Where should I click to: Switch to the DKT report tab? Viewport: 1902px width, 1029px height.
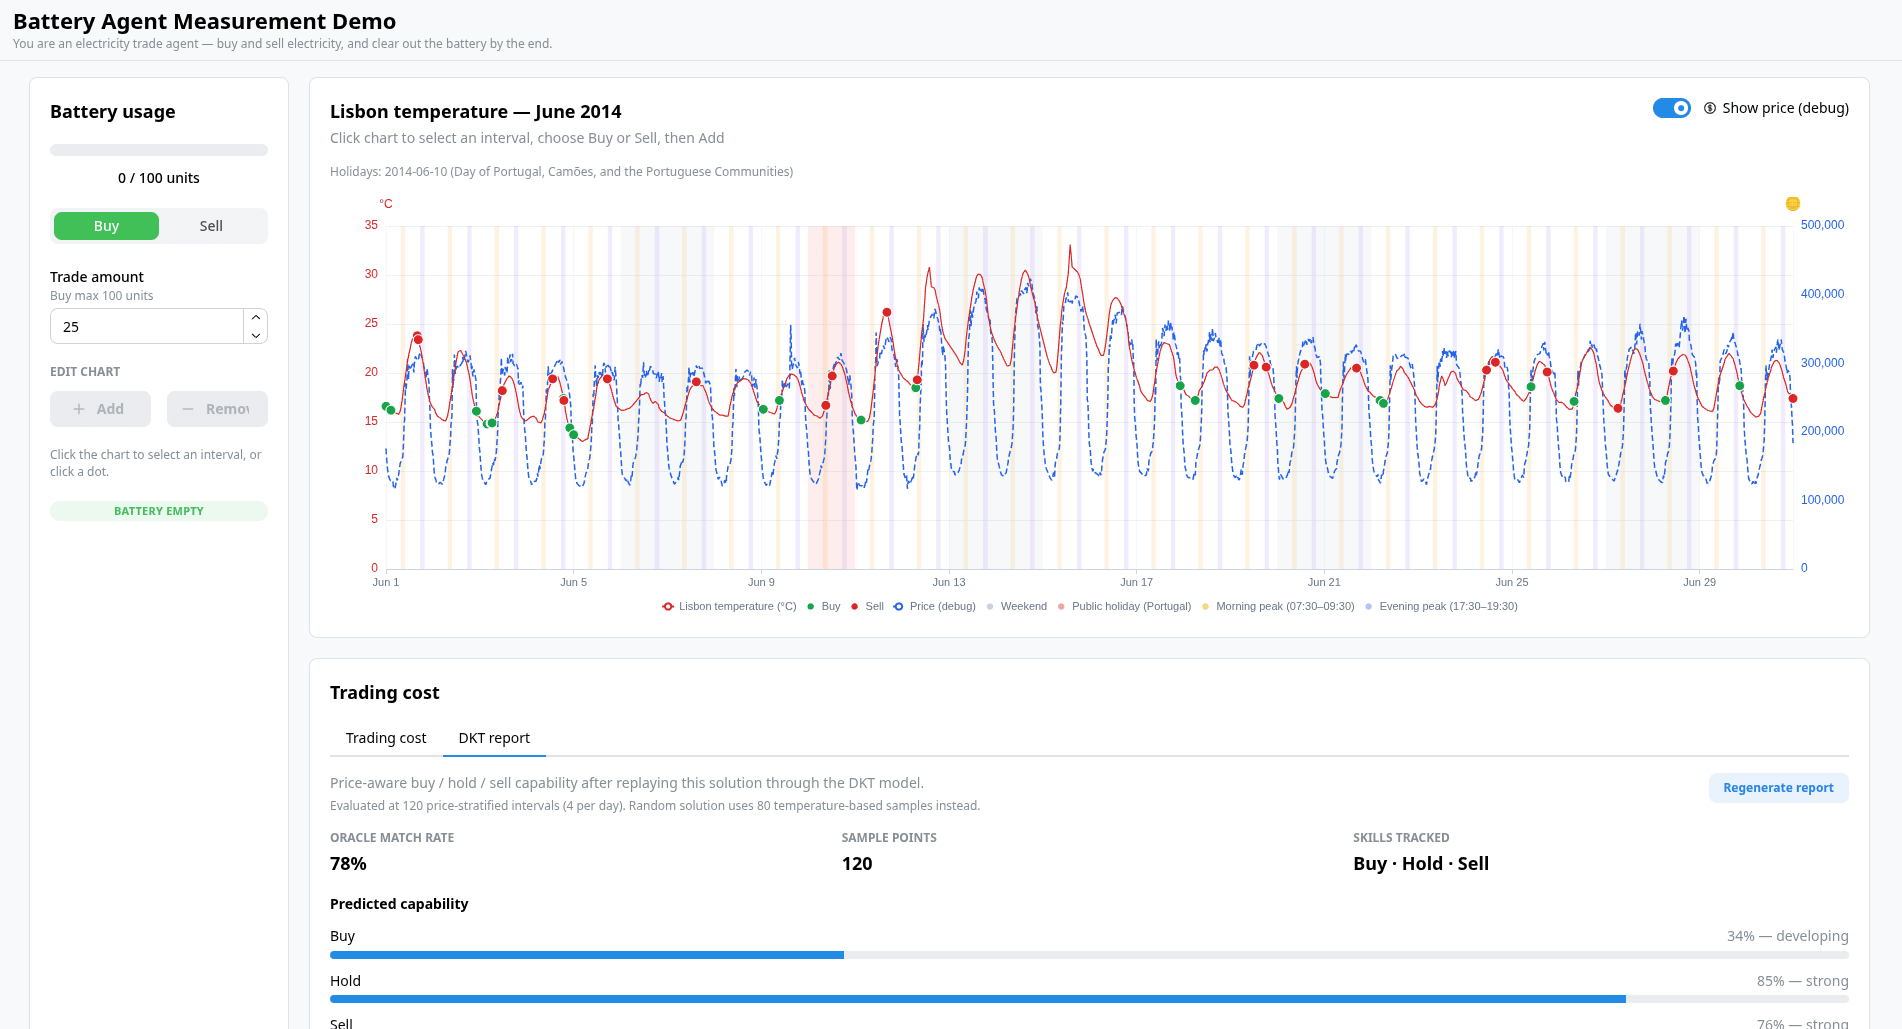(494, 738)
